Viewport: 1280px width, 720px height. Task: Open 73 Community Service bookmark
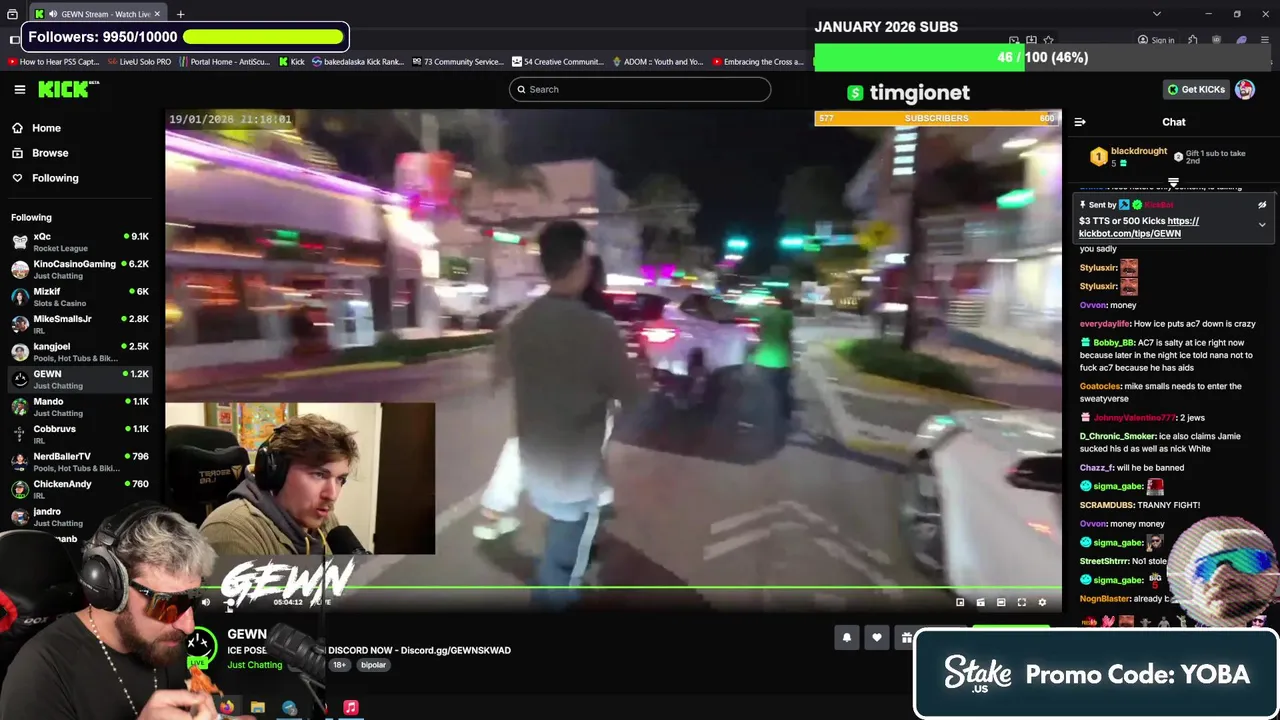458,62
